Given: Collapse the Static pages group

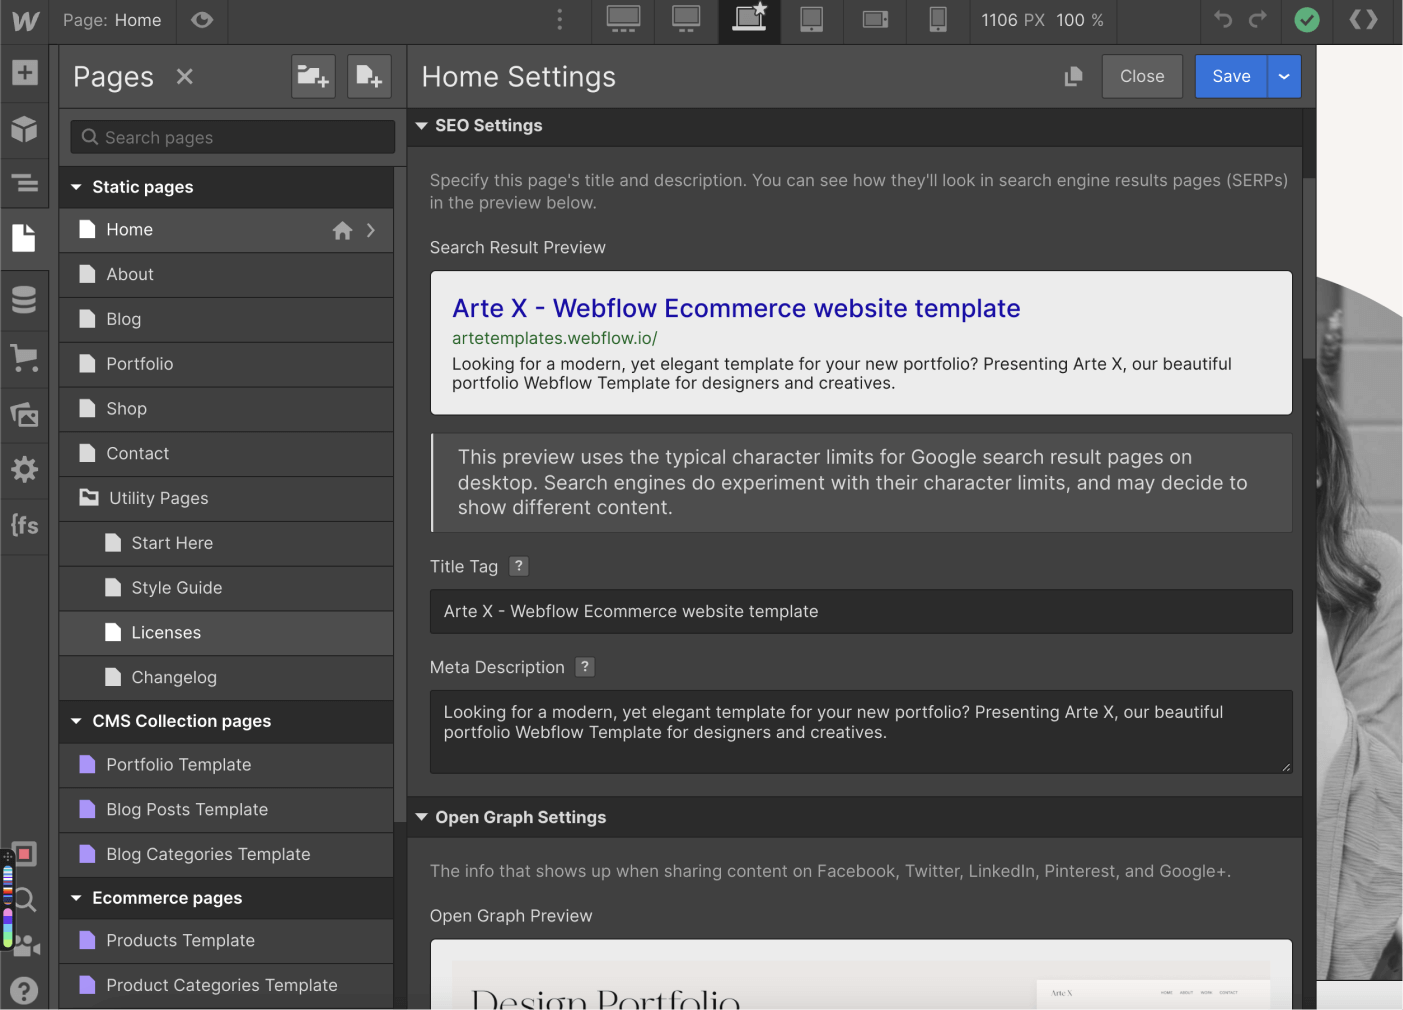Looking at the screenshot, I should (x=76, y=187).
